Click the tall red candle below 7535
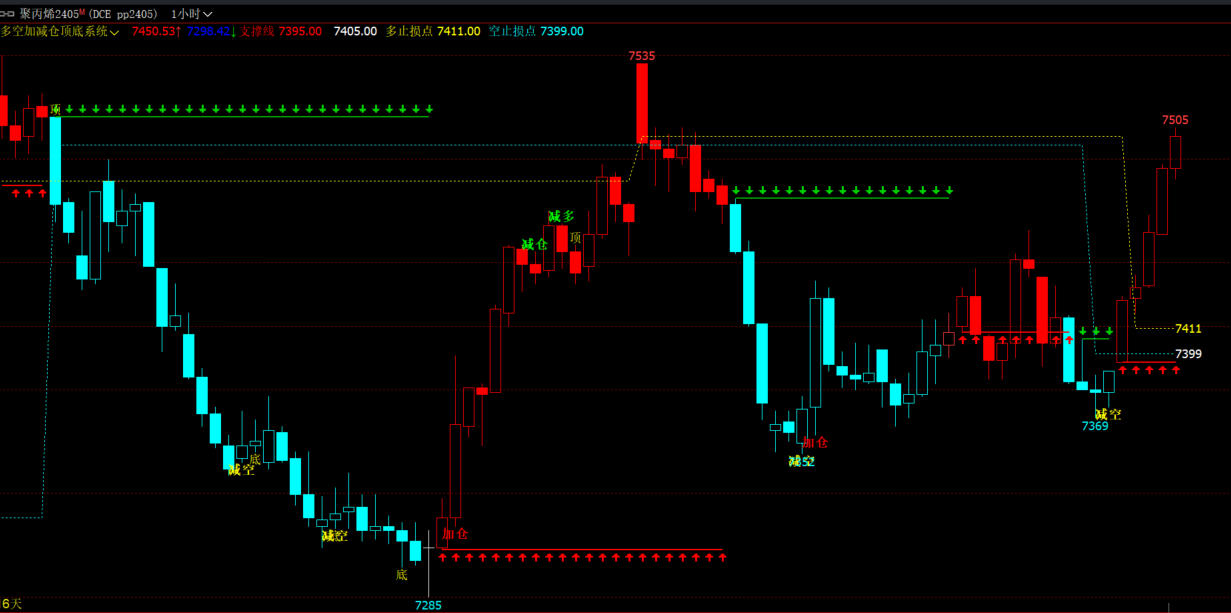The height and width of the screenshot is (613, 1231). point(642,104)
